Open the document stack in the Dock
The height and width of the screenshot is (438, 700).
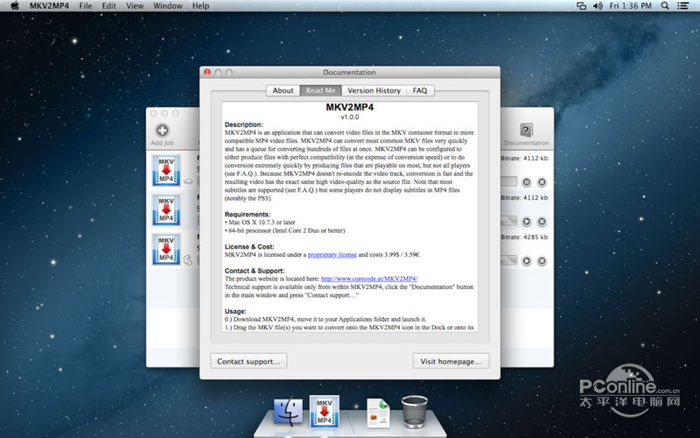[x=378, y=413]
